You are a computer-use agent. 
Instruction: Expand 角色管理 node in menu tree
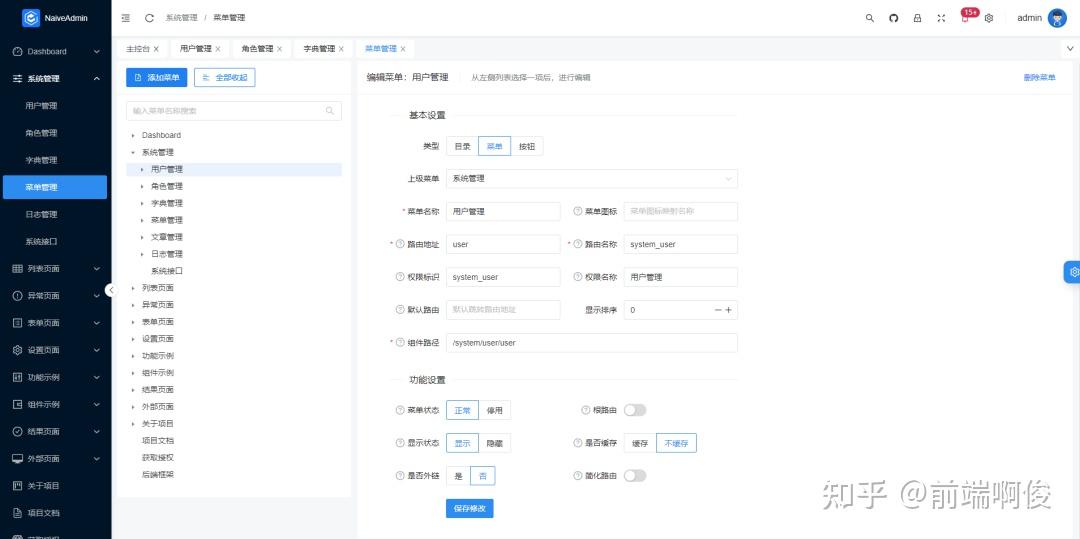coord(143,187)
